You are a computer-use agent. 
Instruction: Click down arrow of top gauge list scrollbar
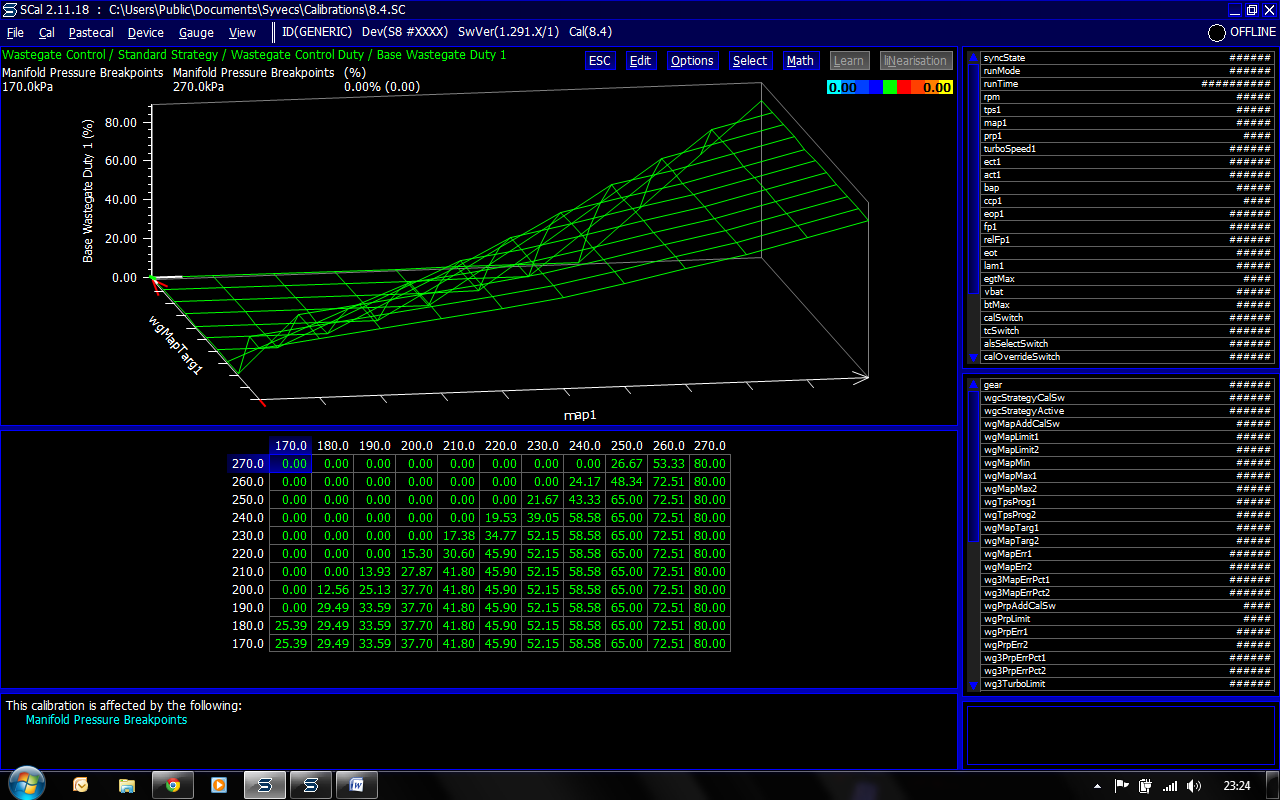click(974, 357)
